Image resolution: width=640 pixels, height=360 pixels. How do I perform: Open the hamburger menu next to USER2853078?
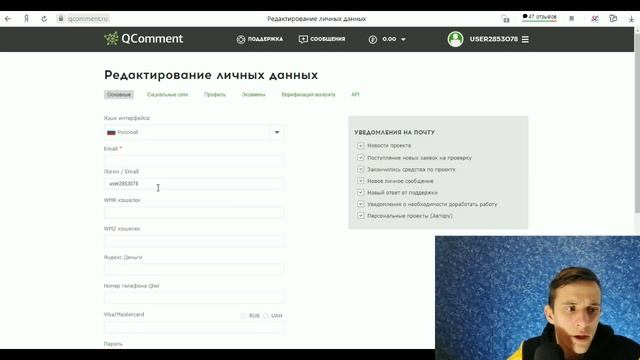tap(525, 39)
